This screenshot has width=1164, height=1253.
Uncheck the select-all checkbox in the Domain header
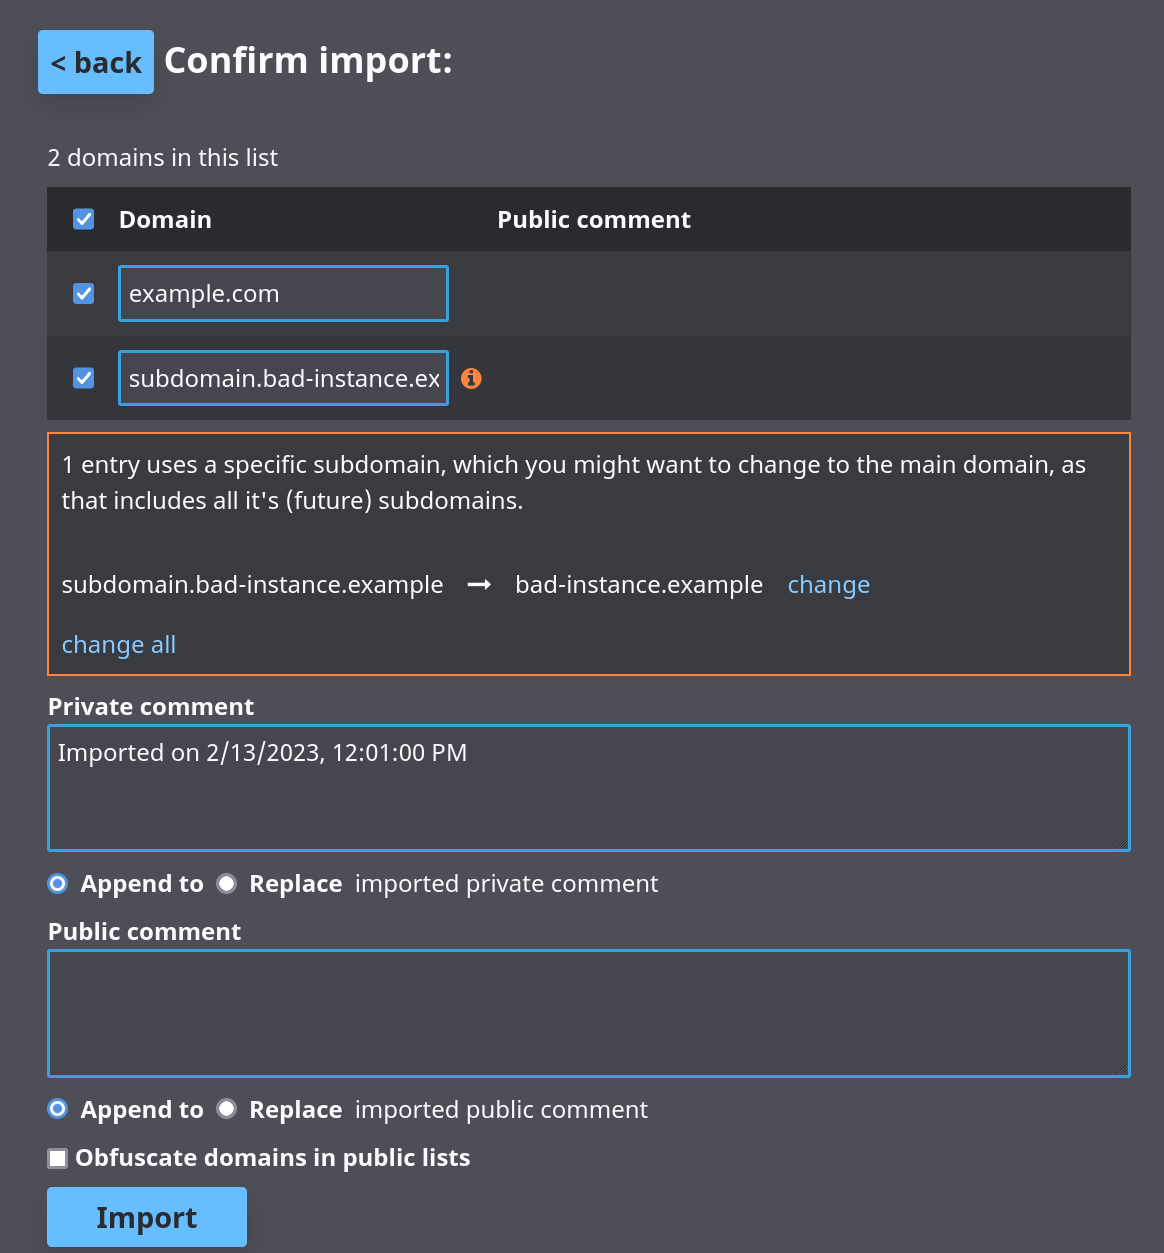coord(83,218)
